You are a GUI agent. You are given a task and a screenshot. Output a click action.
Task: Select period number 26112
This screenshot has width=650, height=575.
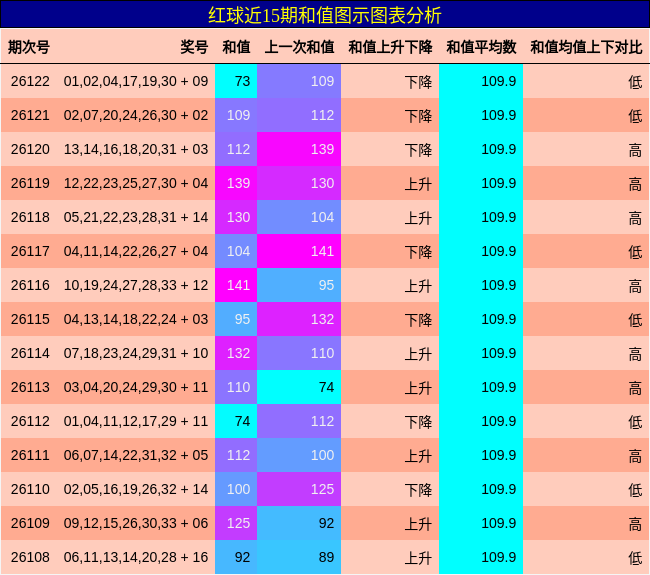(x=30, y=421)
